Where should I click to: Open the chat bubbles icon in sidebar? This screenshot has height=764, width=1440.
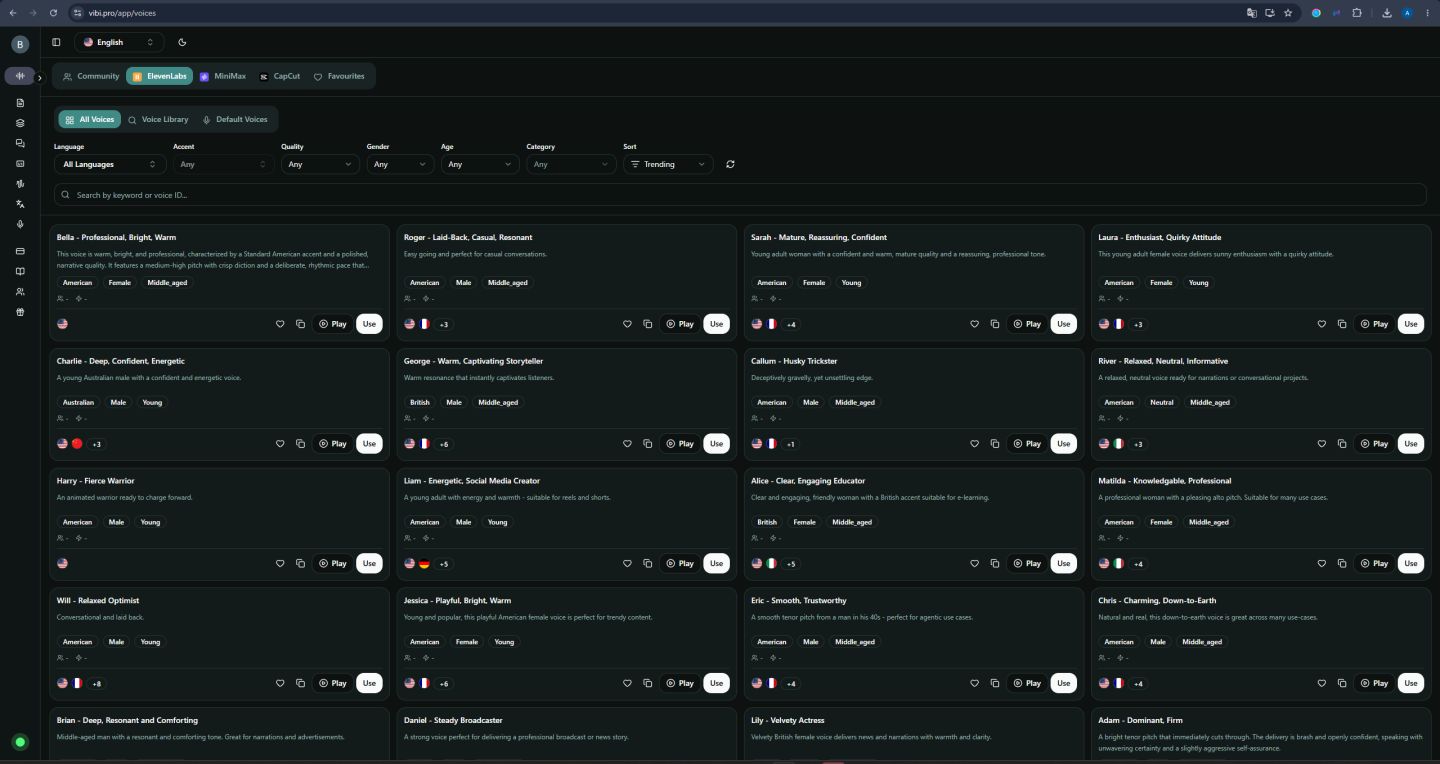(x=20, y=143)
